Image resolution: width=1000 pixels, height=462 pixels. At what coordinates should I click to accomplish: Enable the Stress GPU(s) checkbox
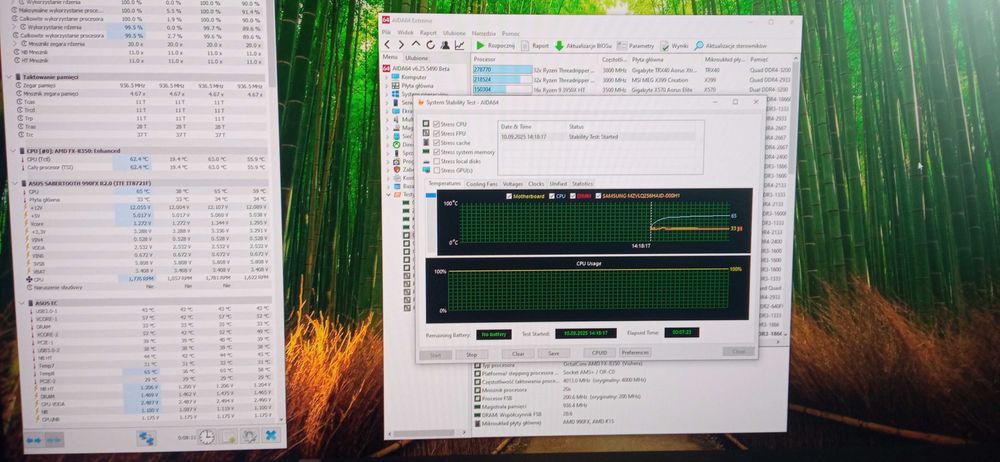coord(436,170)
